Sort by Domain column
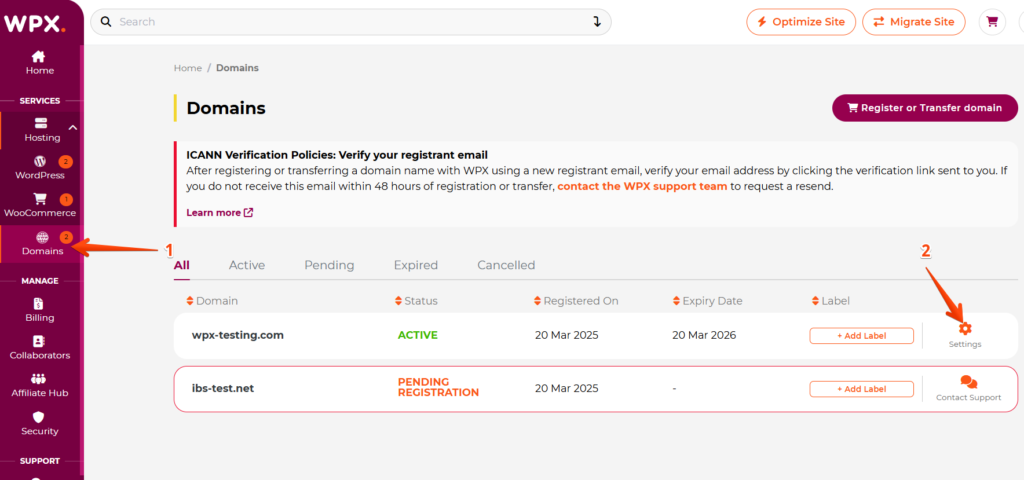Image resolution: width=1024 pixels, height=480 pixels. click(x=212, y=301)
